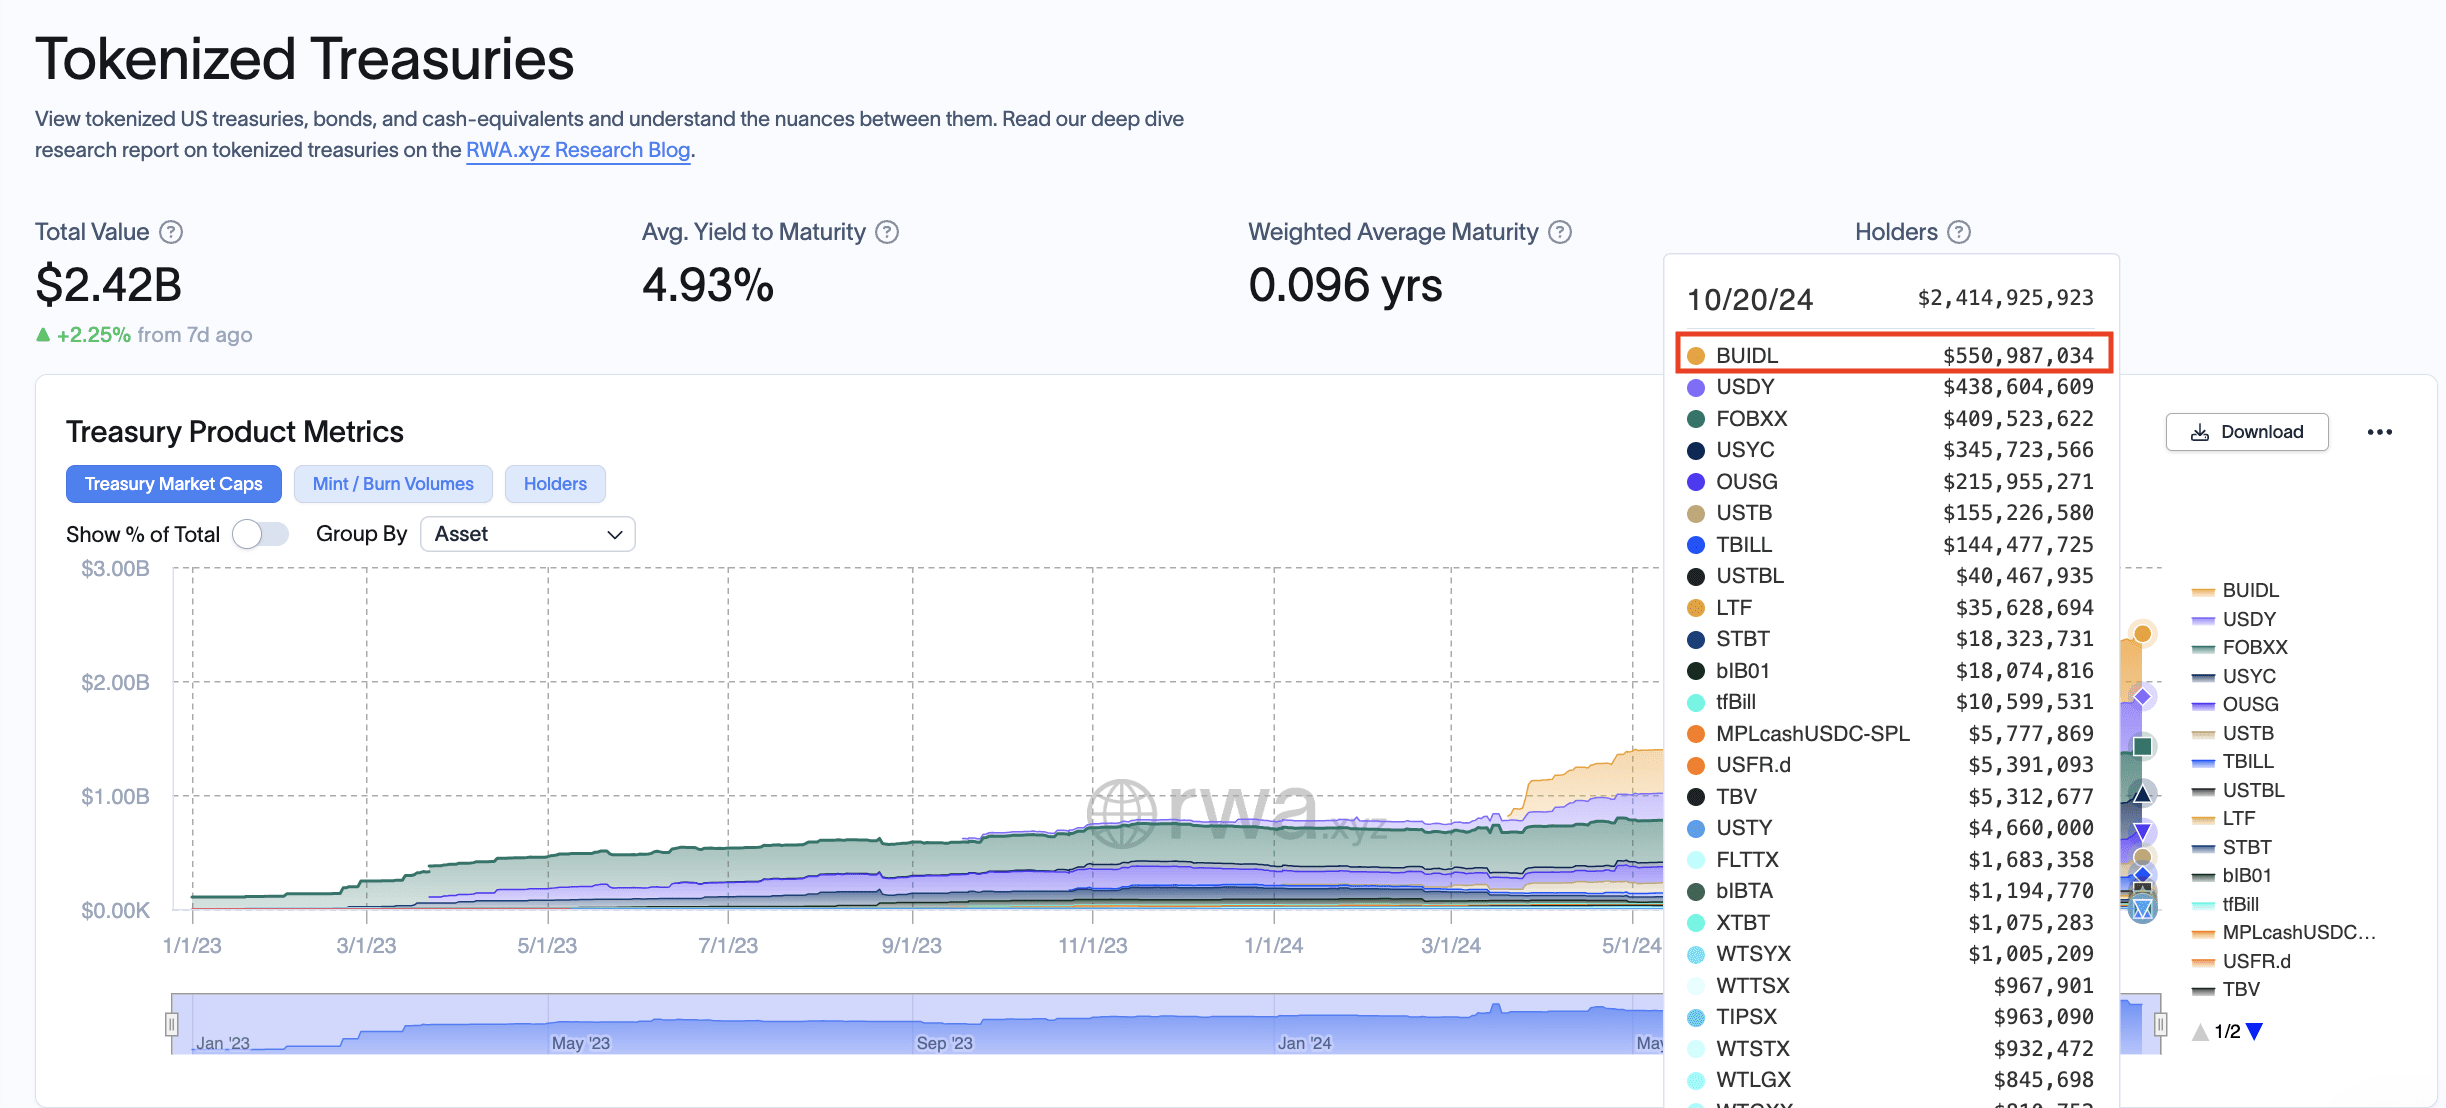This screenshot has width=2446, height=1108.
Task: Switch to the Holders chart tab
Action: tap(555, 484)
